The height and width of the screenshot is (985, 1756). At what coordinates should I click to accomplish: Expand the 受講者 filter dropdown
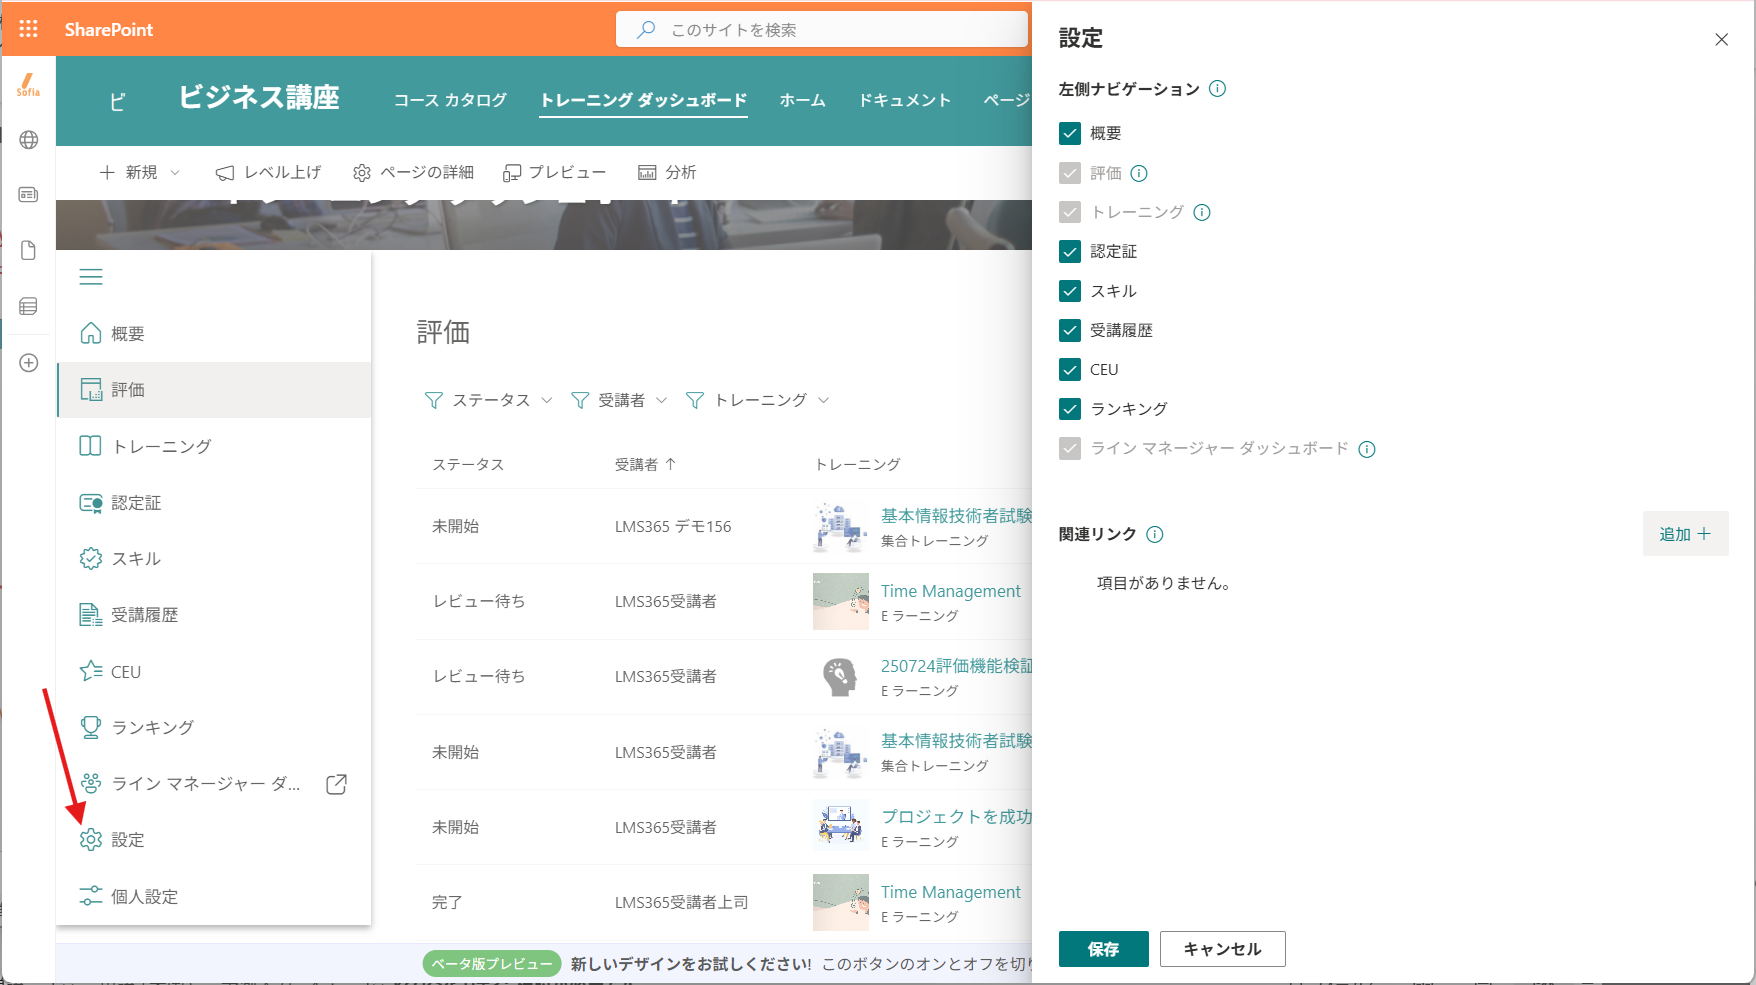pyautogui.click(x=619, y=400)
